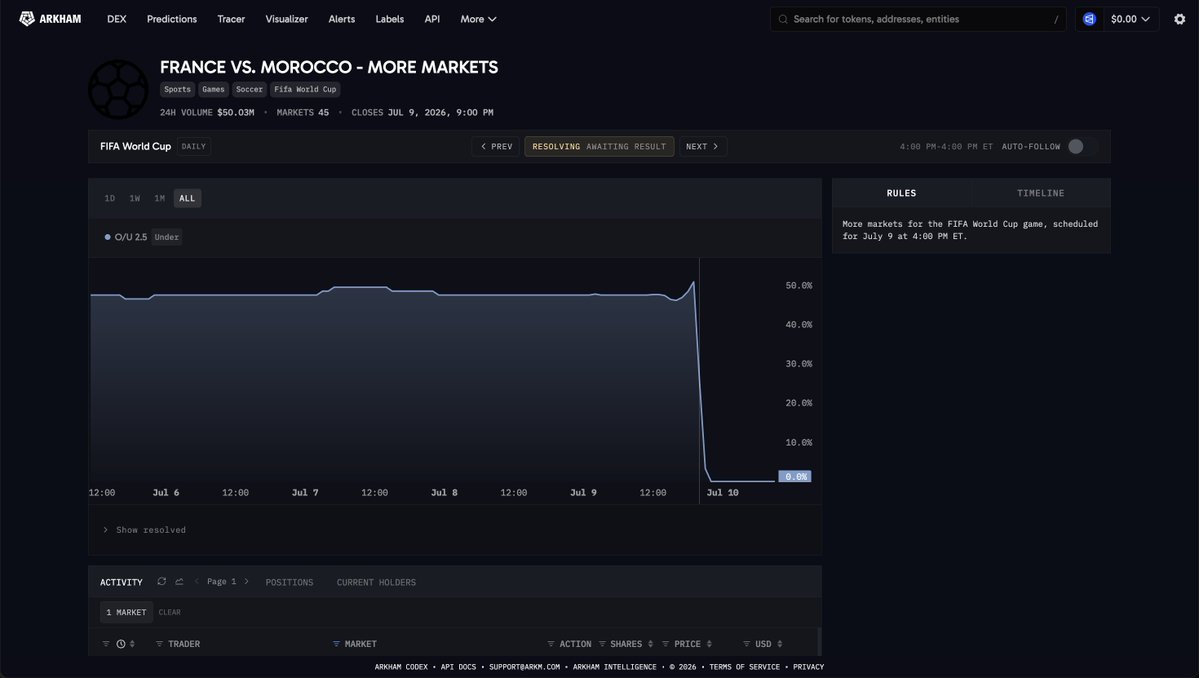
Task: Click the Prev market button
Action: coord(496,147)
